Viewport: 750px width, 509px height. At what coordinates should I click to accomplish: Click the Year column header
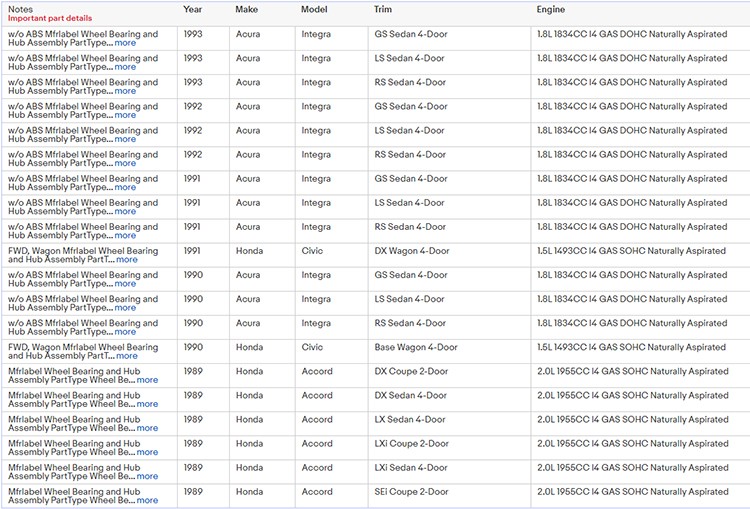193,9
